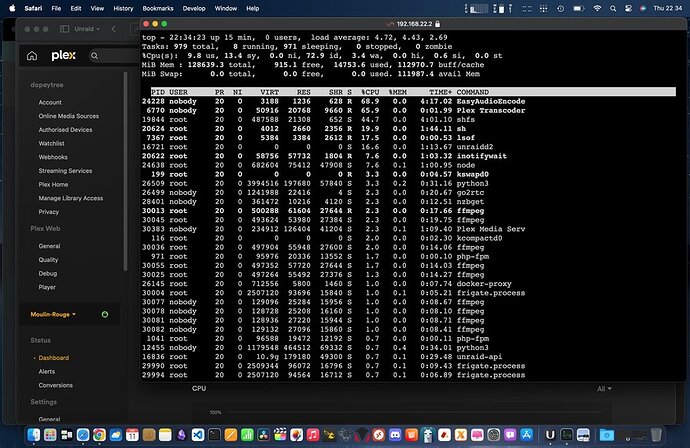Open Pages from the Dock
Screen dimensions: 690x448
point(231,435)
